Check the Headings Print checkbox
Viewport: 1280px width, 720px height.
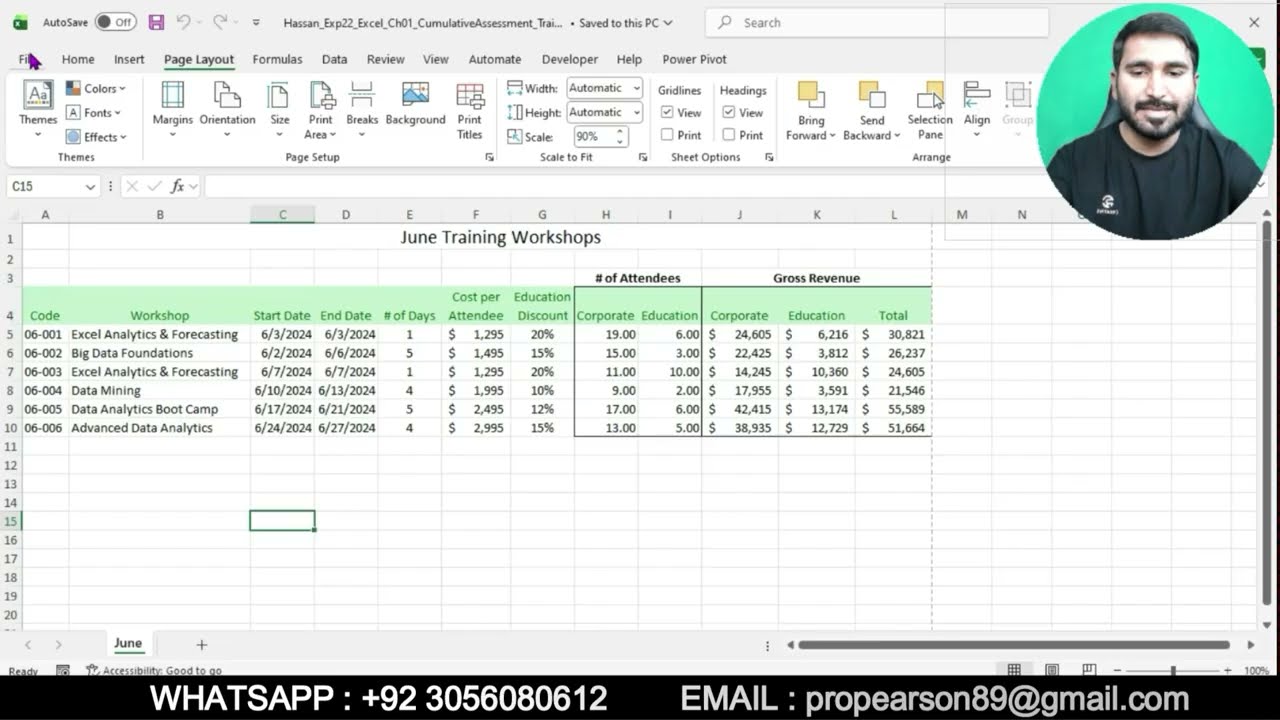pos(729,135)
